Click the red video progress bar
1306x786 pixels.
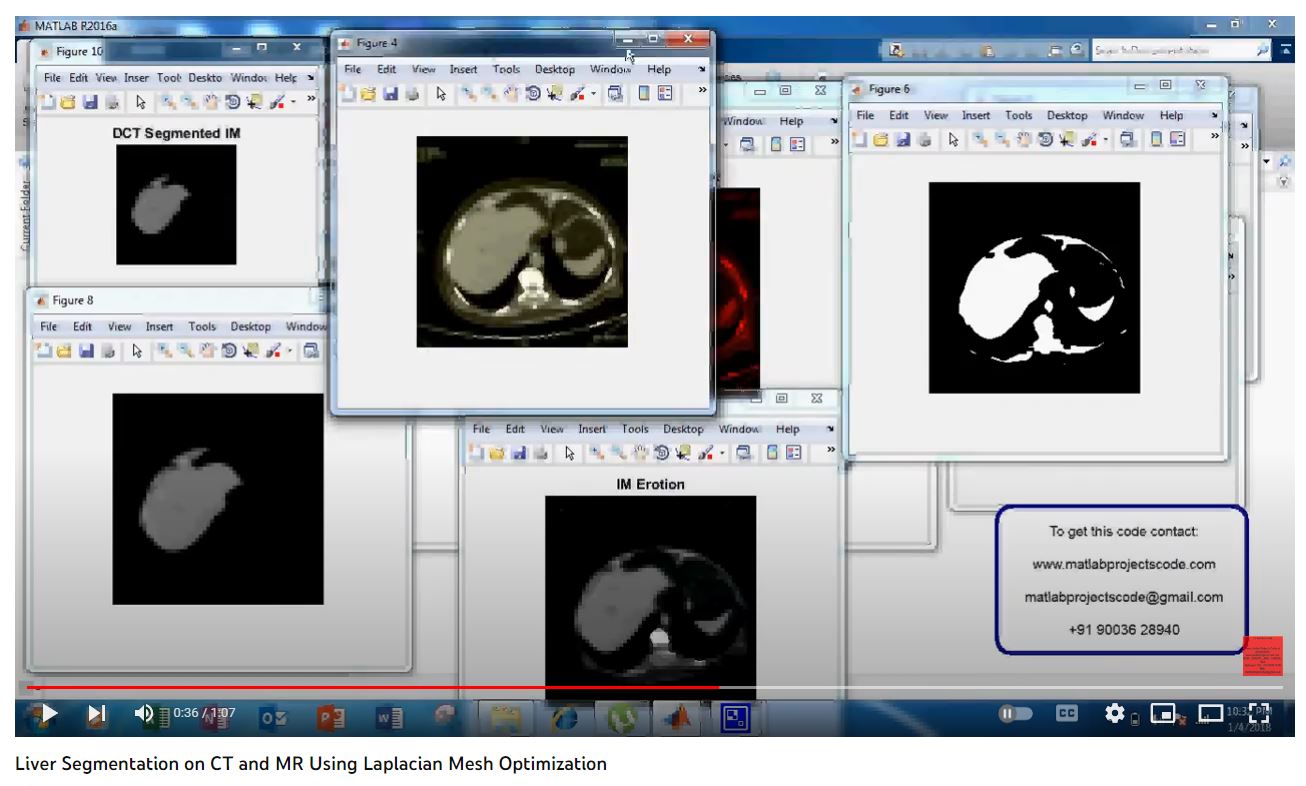pos(370,688)
